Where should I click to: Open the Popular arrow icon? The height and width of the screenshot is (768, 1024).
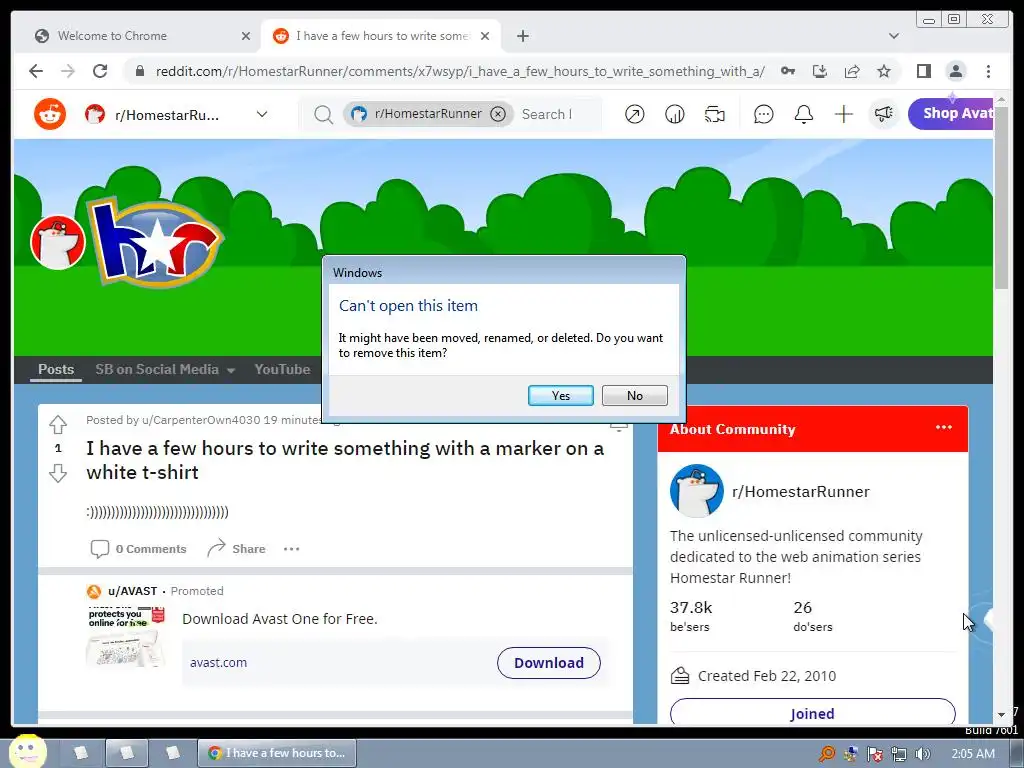tap(634, 114)
